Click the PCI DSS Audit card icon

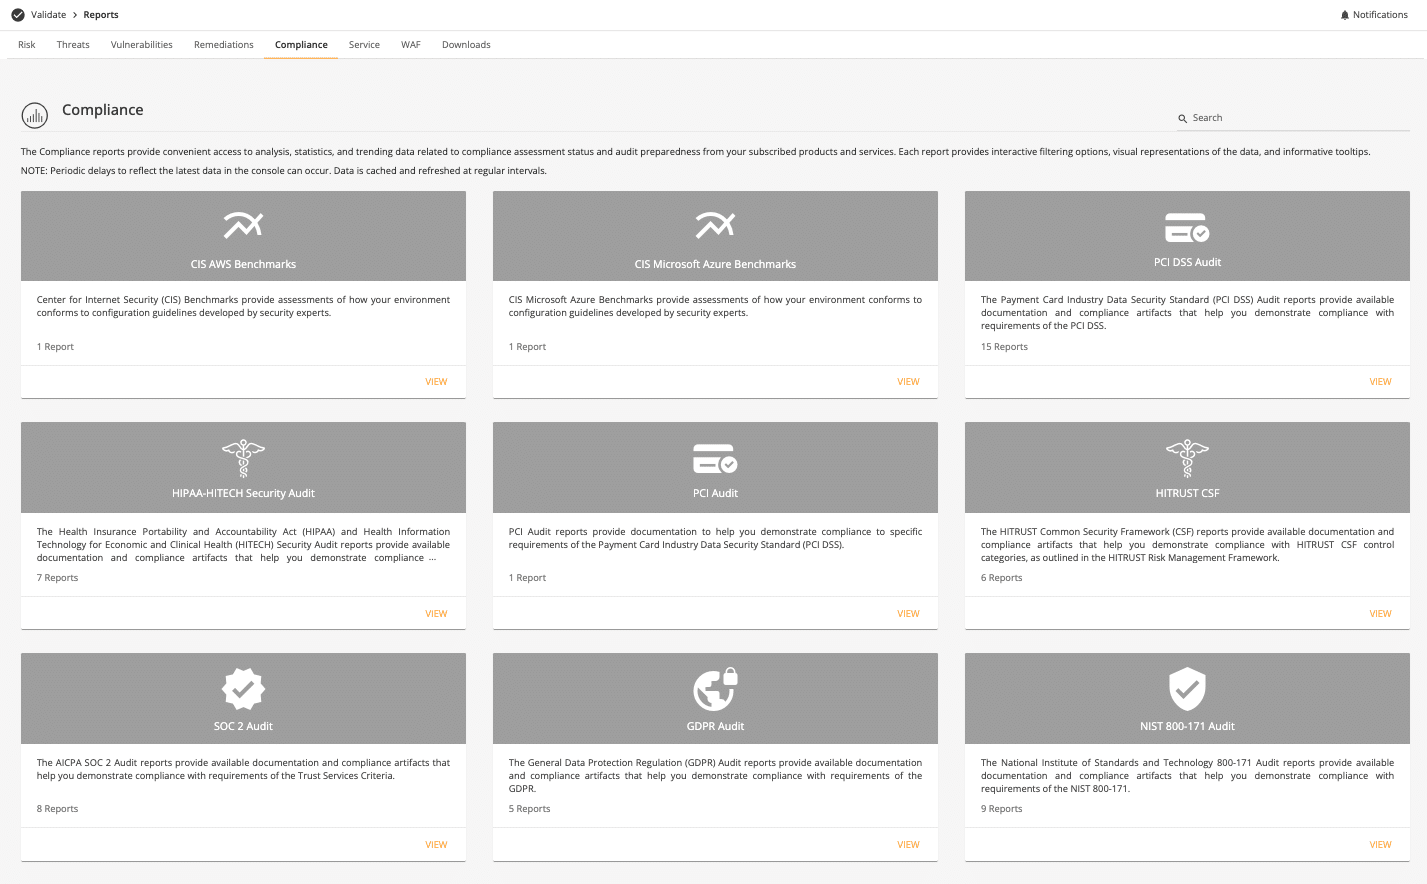pyautogui.click(x=1187, y=227)
